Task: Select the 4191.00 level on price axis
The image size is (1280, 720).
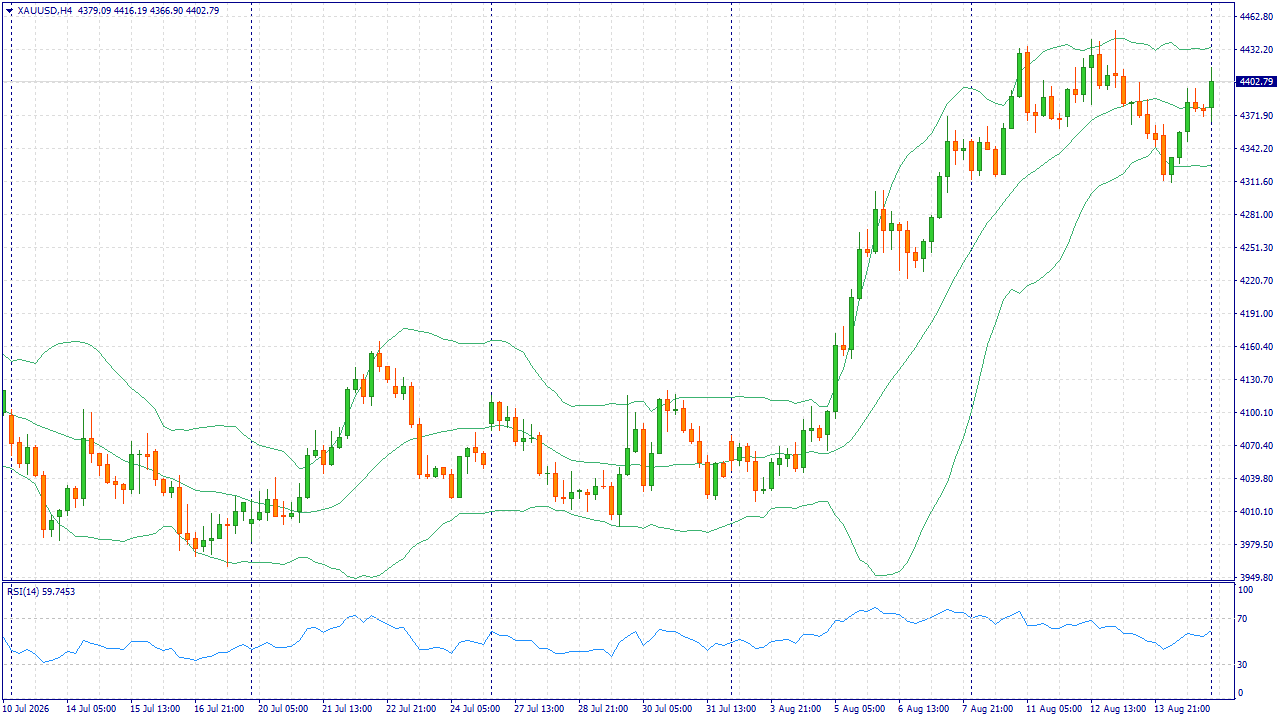Action: (x=1255, y=314)
